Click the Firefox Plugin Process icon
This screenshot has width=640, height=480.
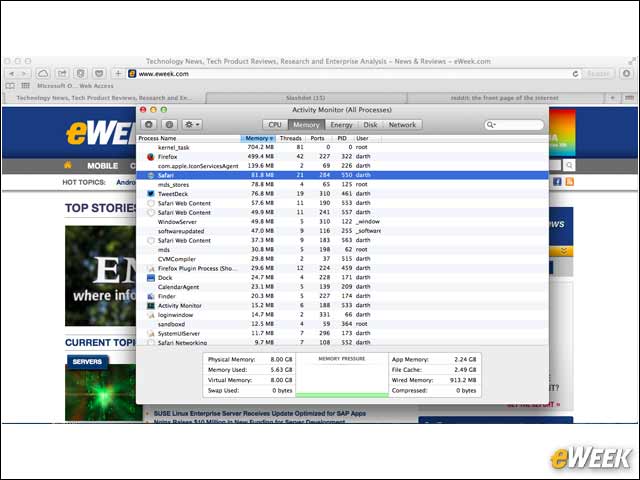point(151,269)
